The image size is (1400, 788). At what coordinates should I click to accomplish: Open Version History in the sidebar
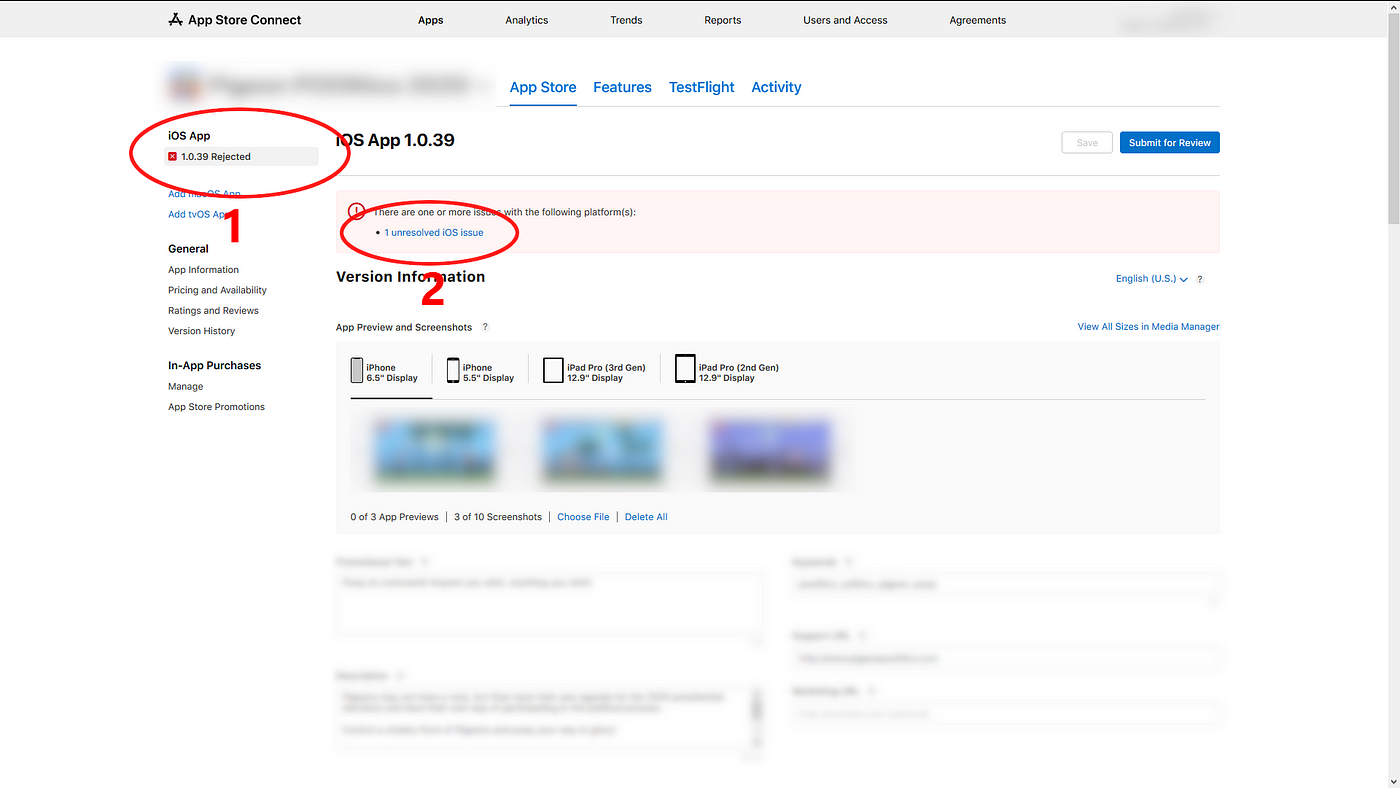(201, 331)
